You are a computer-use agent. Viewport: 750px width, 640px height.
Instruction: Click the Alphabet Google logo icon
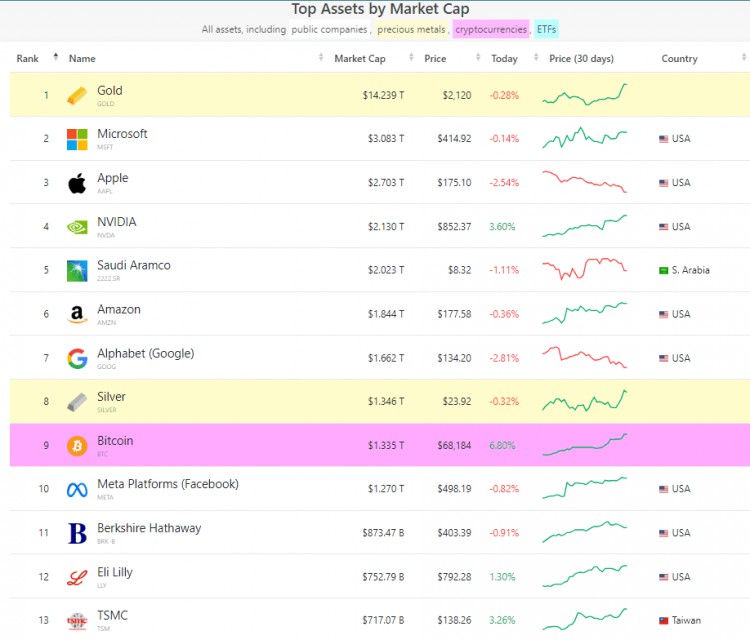point(77,358)
